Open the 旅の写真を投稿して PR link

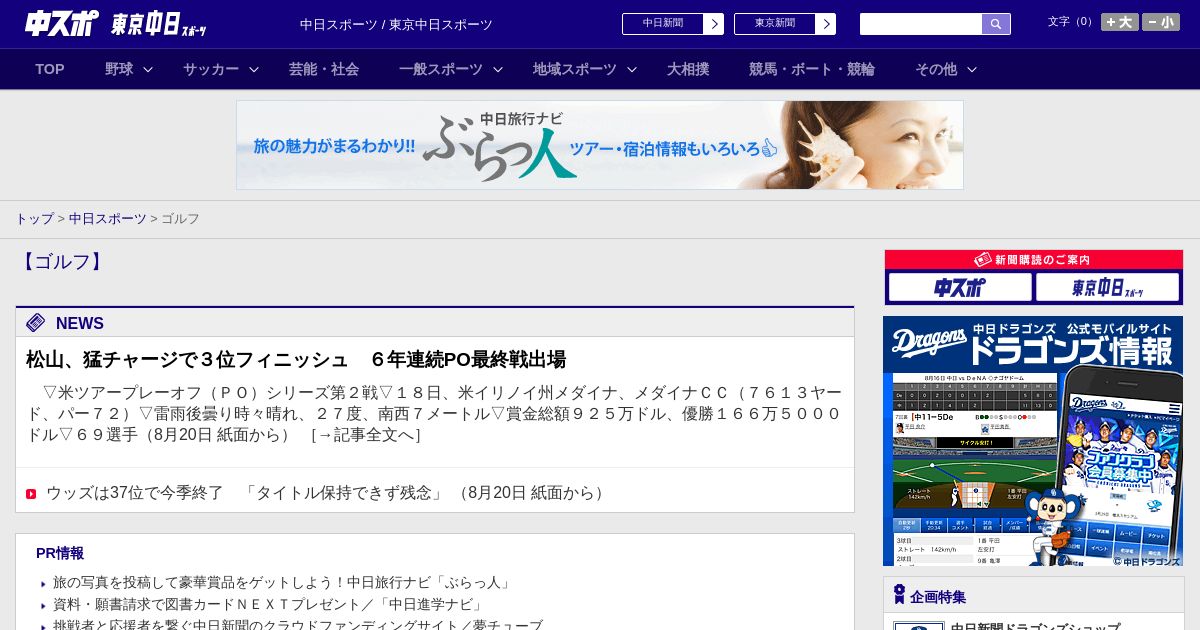pyautogui.click(x=283, y=583)
